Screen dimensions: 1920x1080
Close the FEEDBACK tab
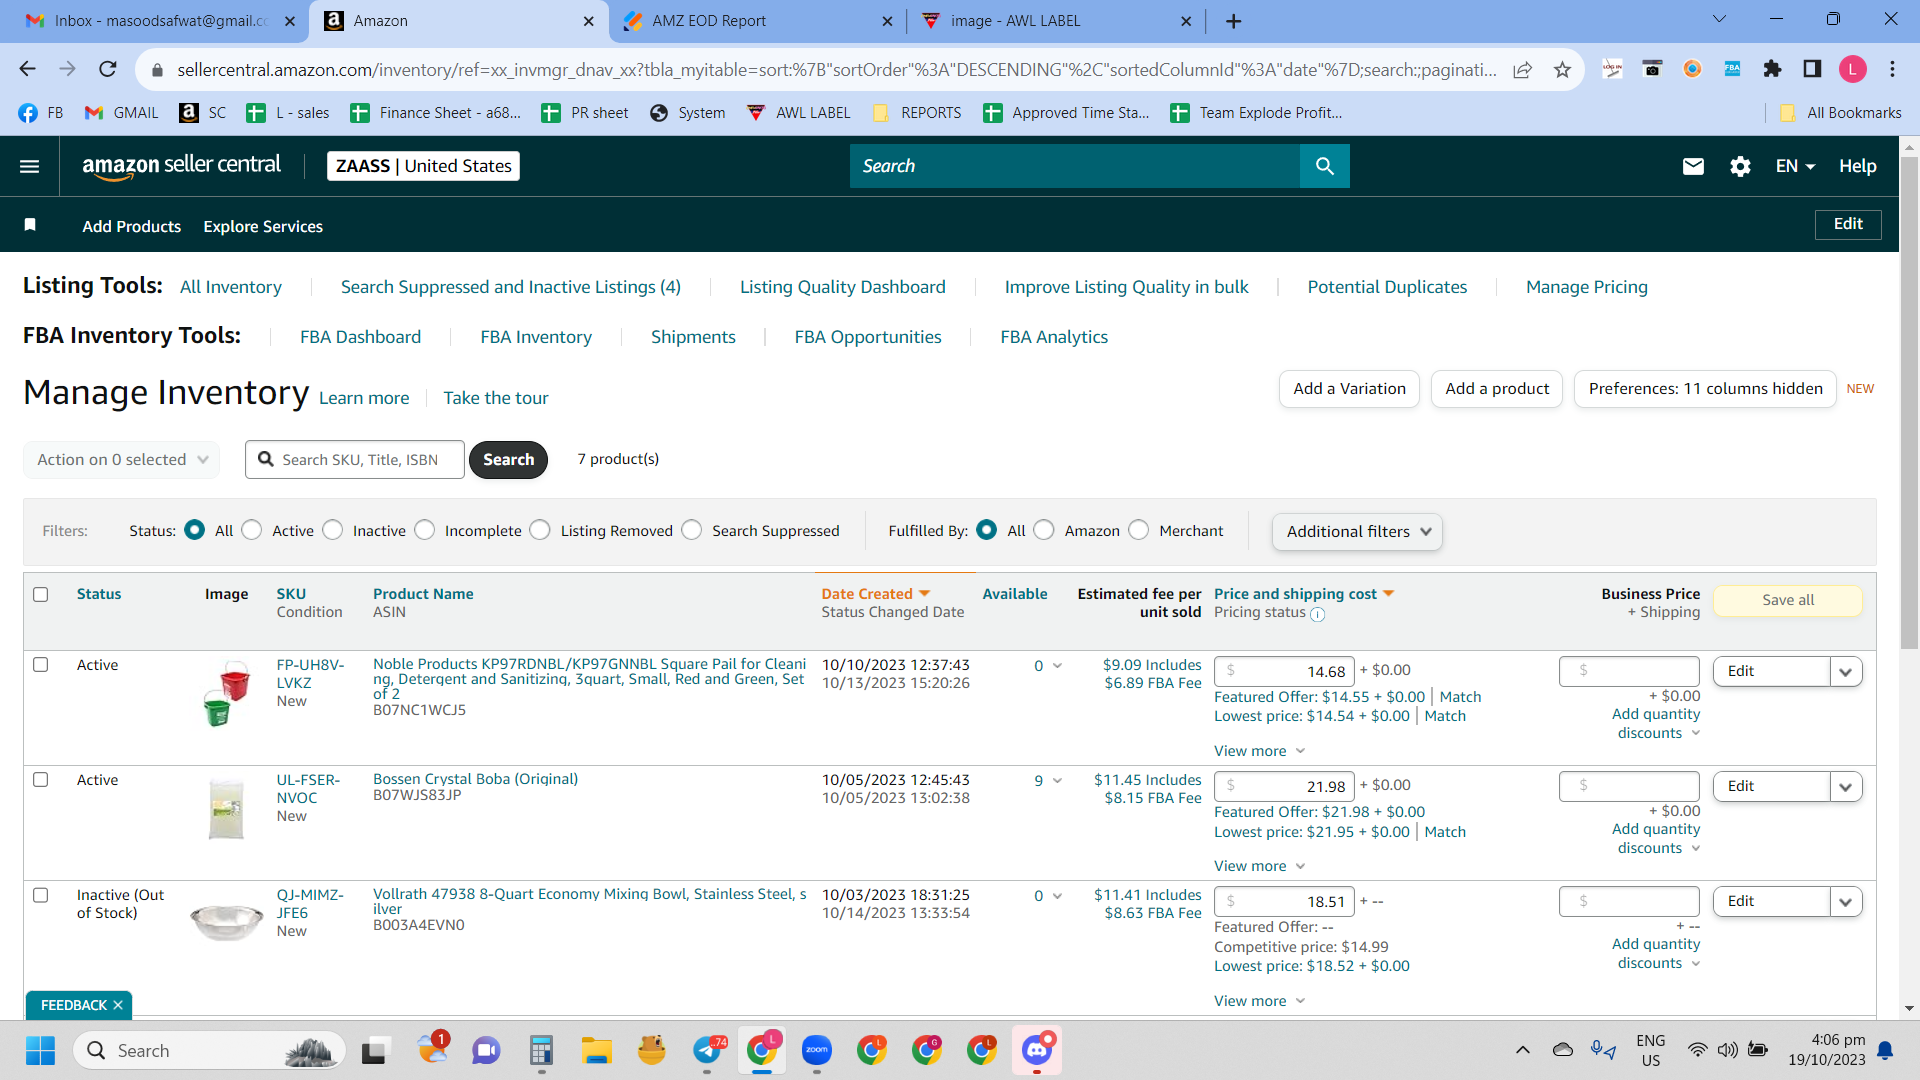118,1005
